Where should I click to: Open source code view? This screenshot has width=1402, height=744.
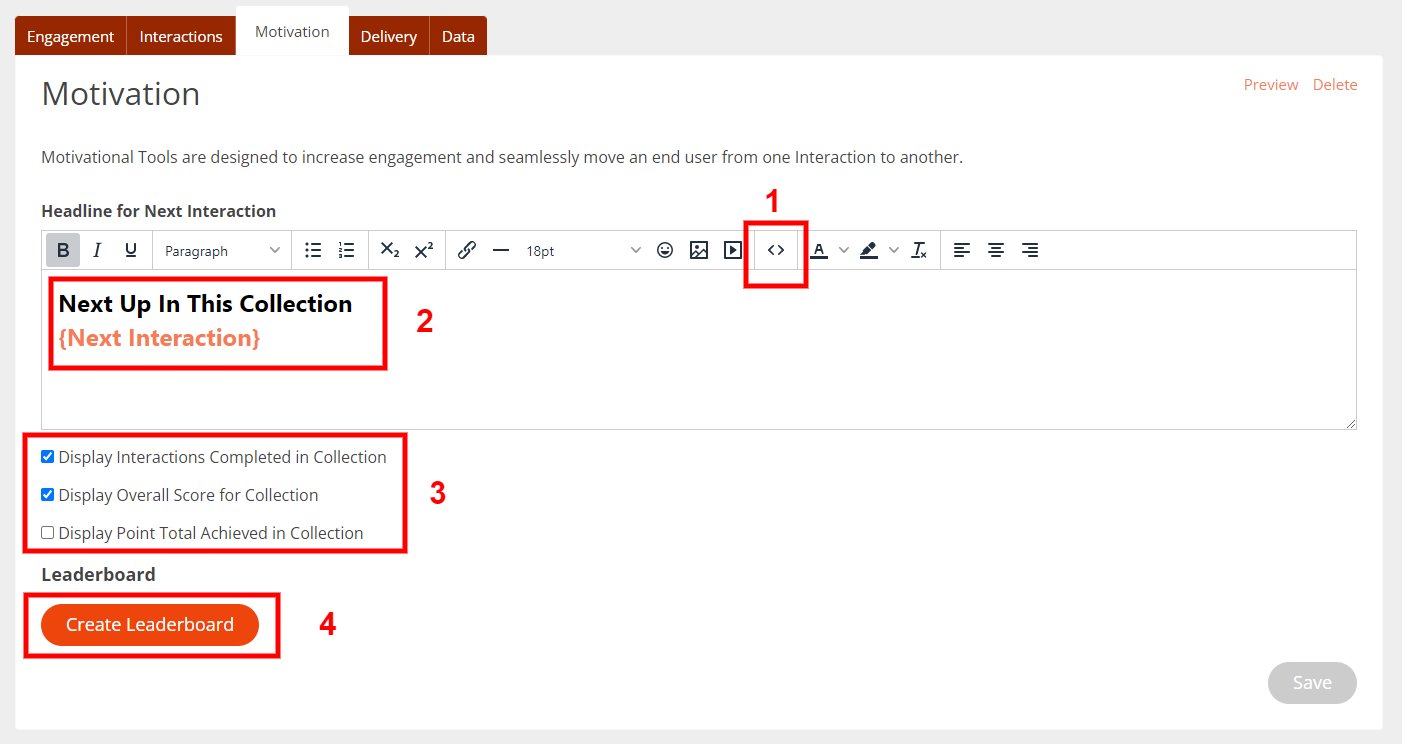[x=776, y=250]
